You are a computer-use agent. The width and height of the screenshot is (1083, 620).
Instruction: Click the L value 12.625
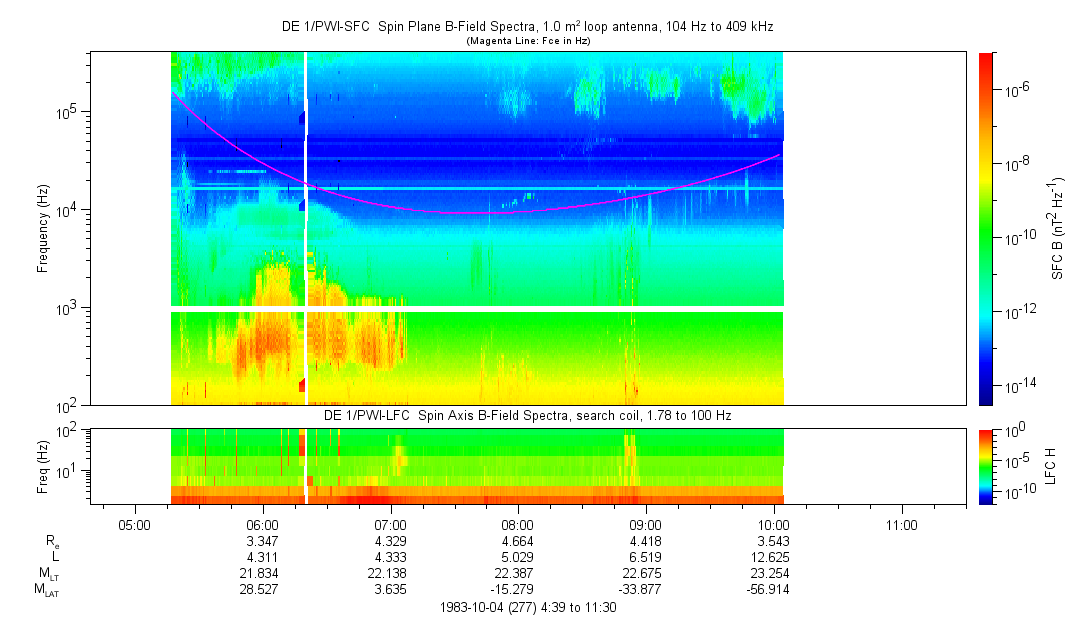[x=774, y=557]
